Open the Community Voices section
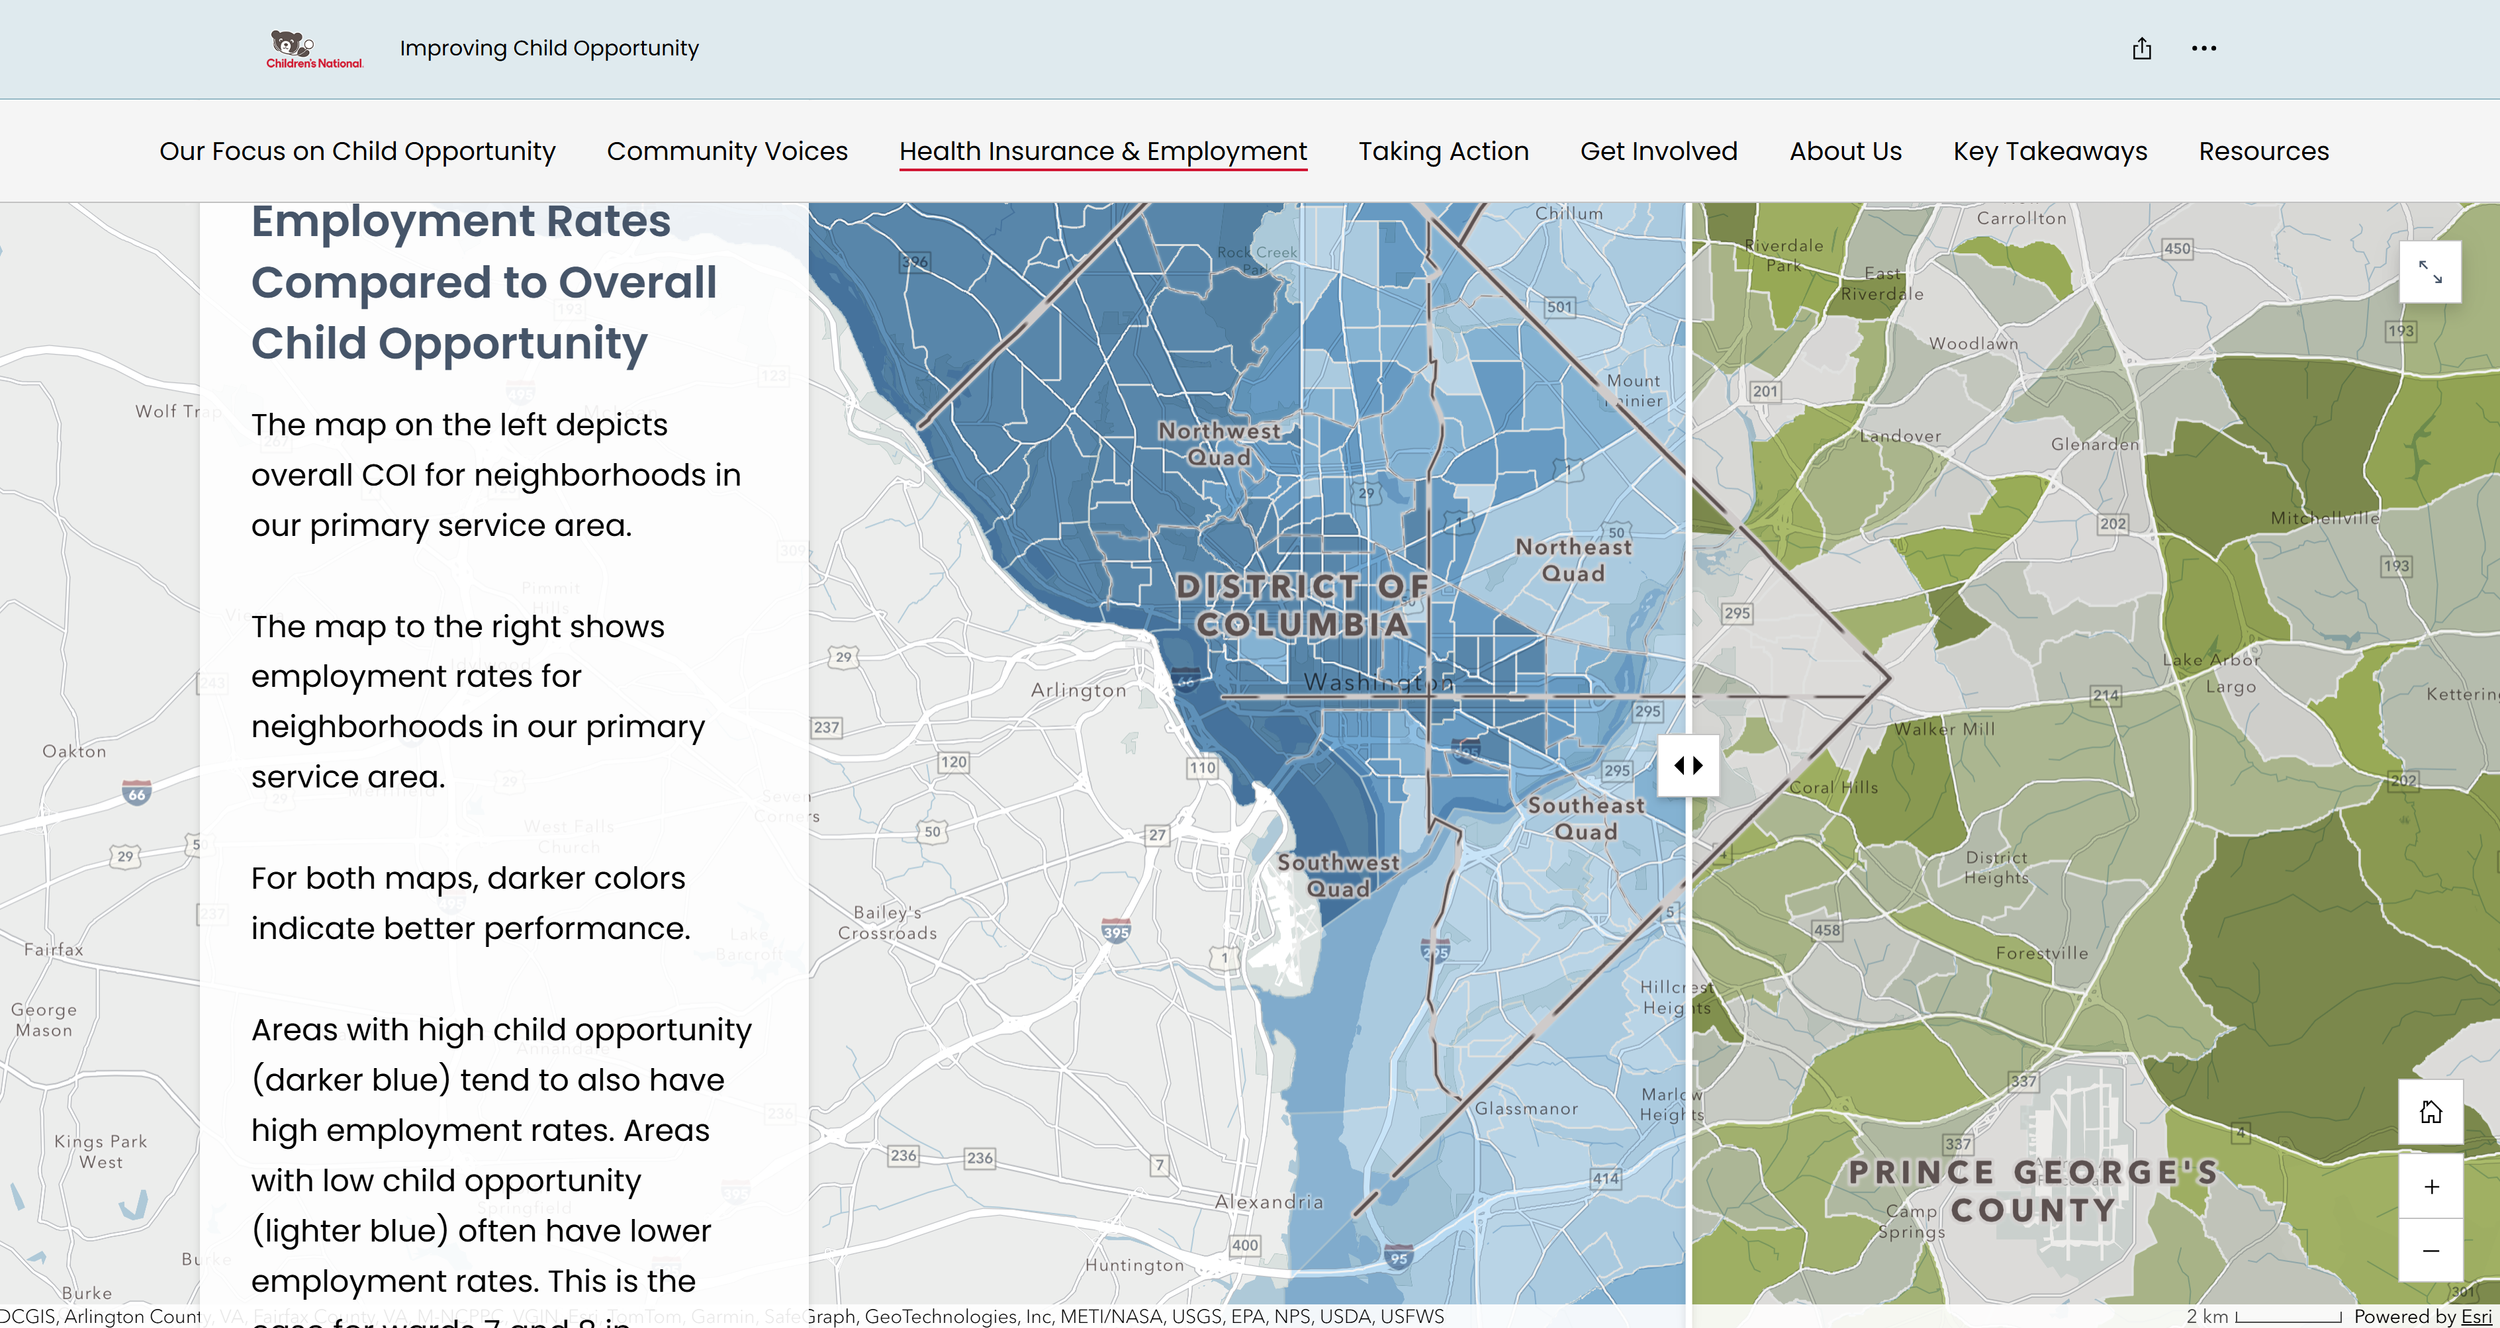This screenshot has height=1328, width=2500. [727, 151]
